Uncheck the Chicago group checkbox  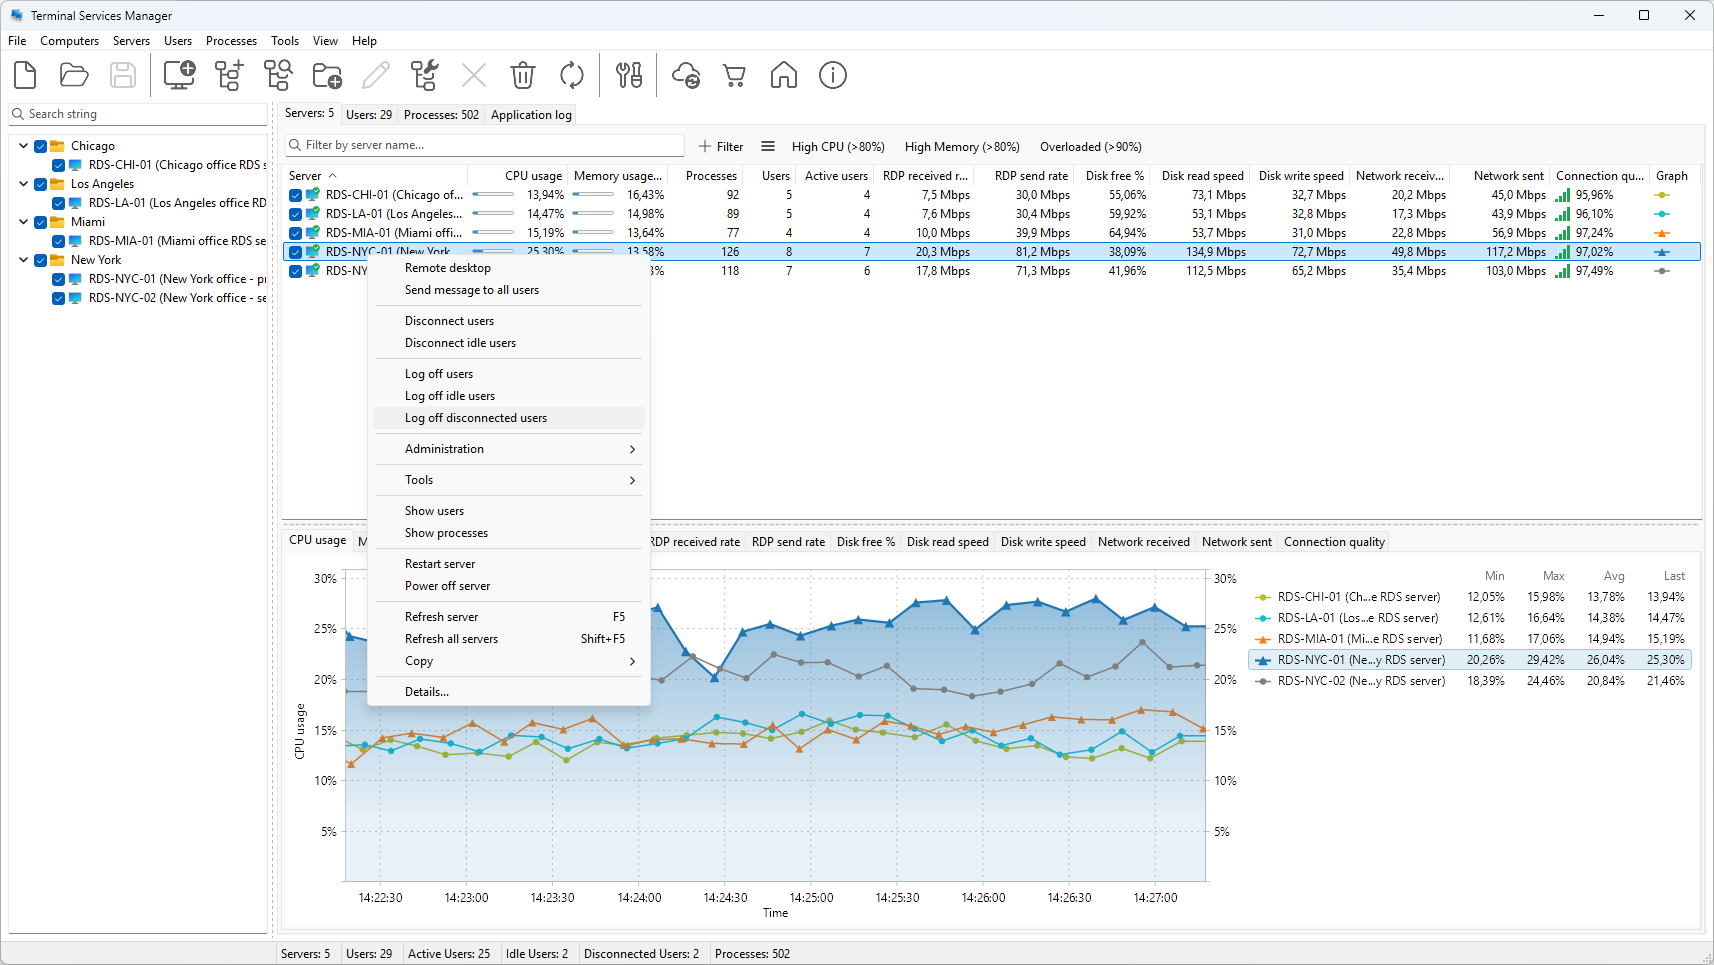(41, 146)
